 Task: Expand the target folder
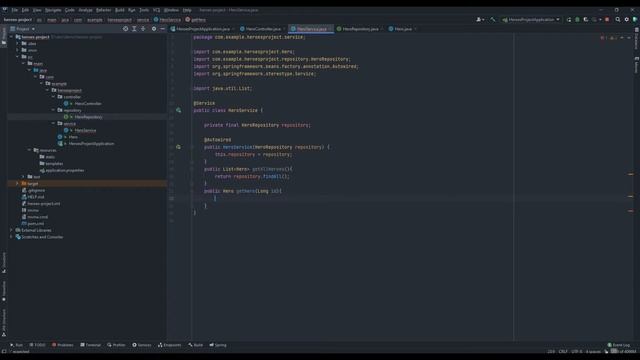tap(17, 184)
